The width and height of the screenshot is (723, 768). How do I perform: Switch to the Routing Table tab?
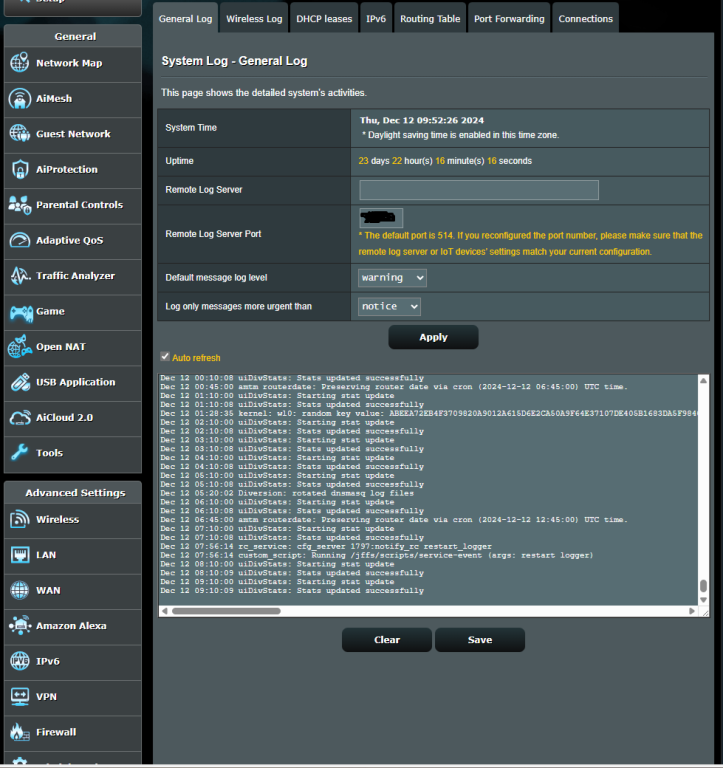pos(430,19)
